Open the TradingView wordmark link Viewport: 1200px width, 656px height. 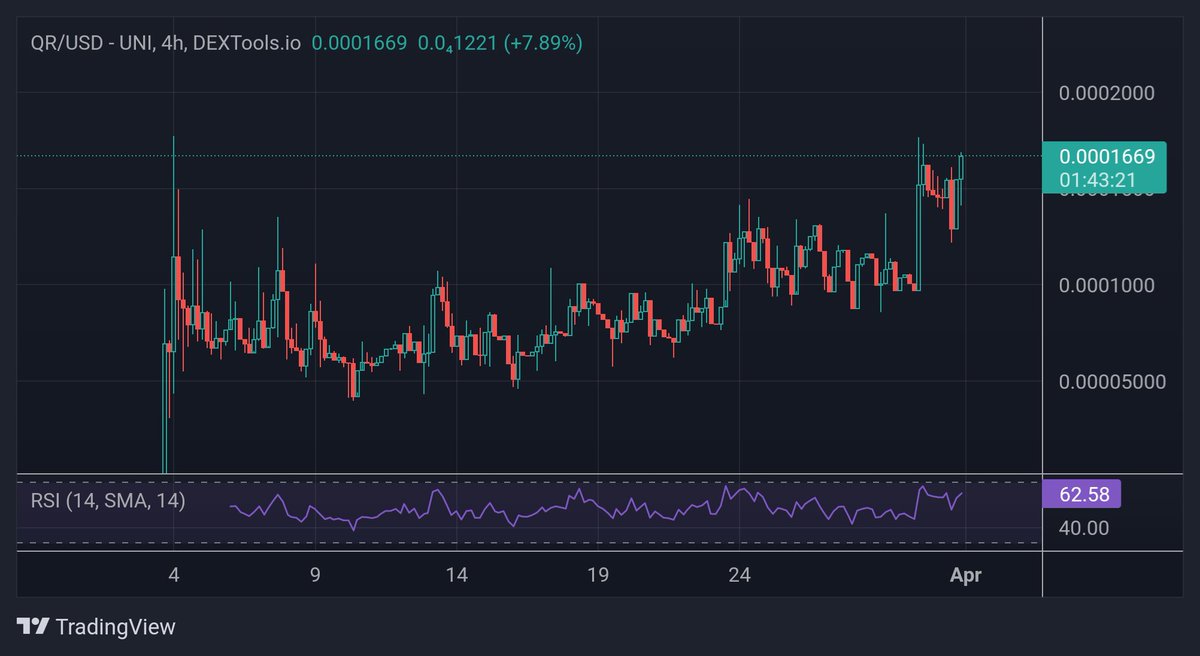click(115, 627)
